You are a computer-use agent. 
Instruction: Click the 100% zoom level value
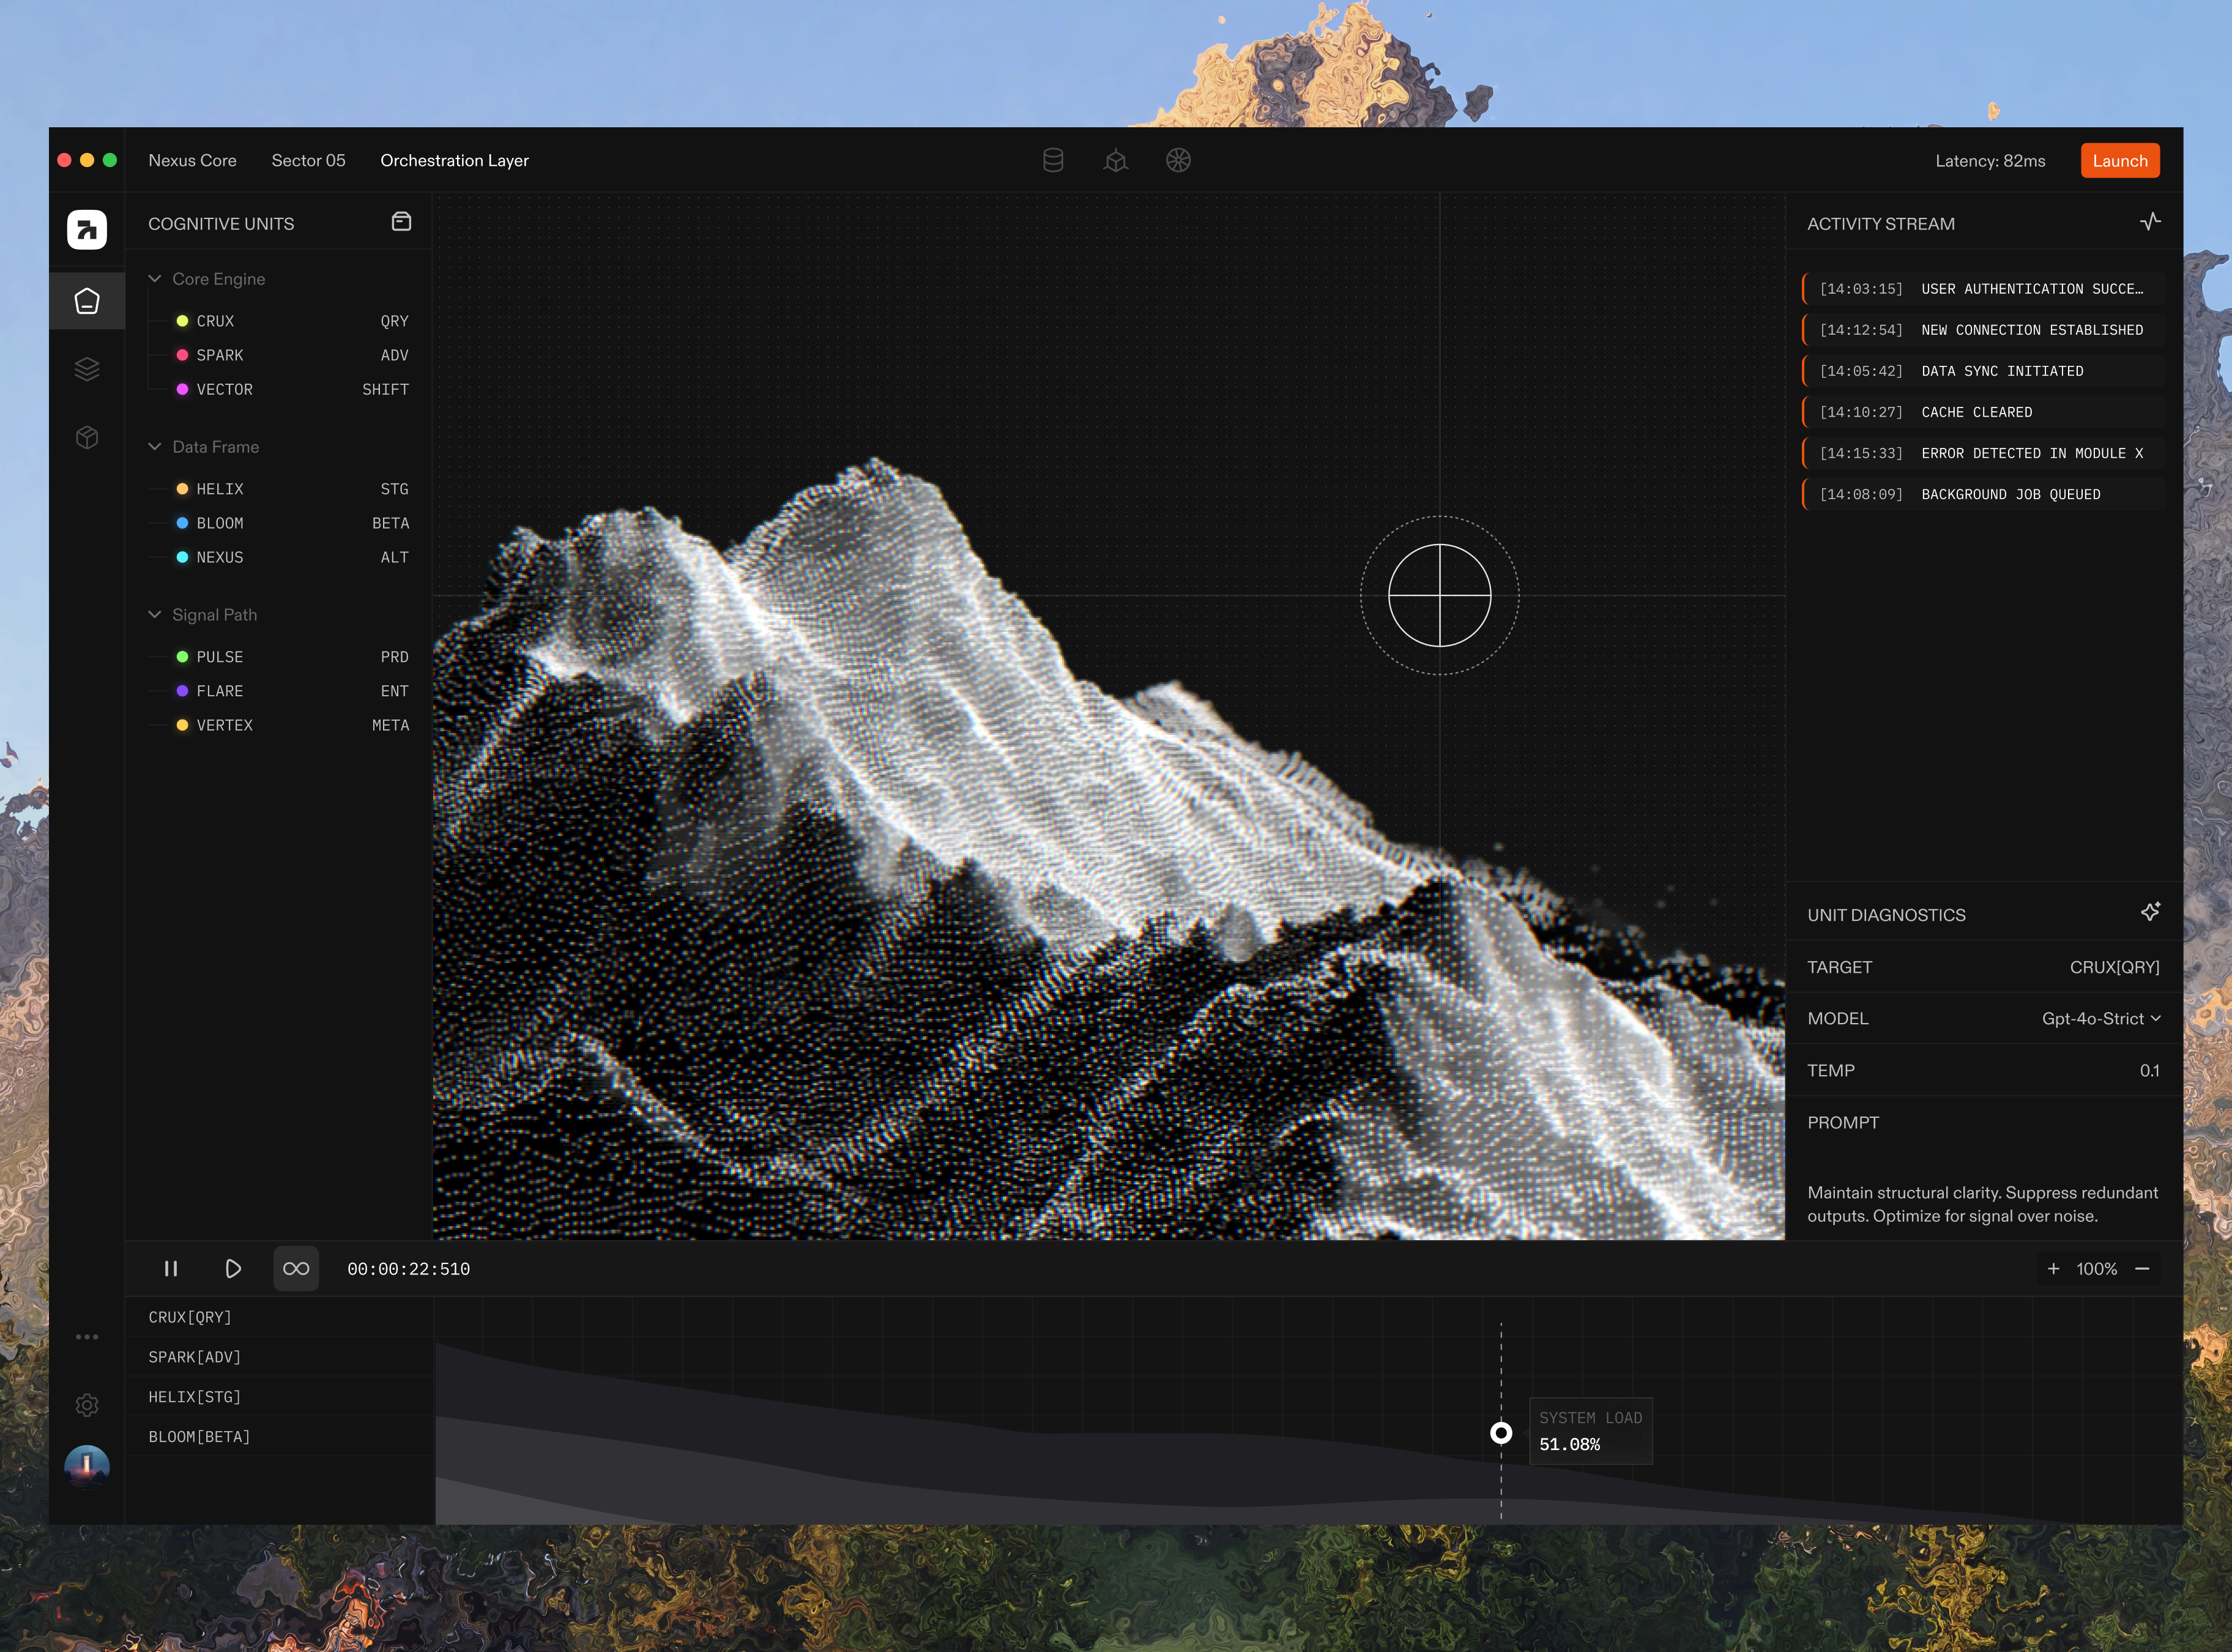(2096, 1269)
